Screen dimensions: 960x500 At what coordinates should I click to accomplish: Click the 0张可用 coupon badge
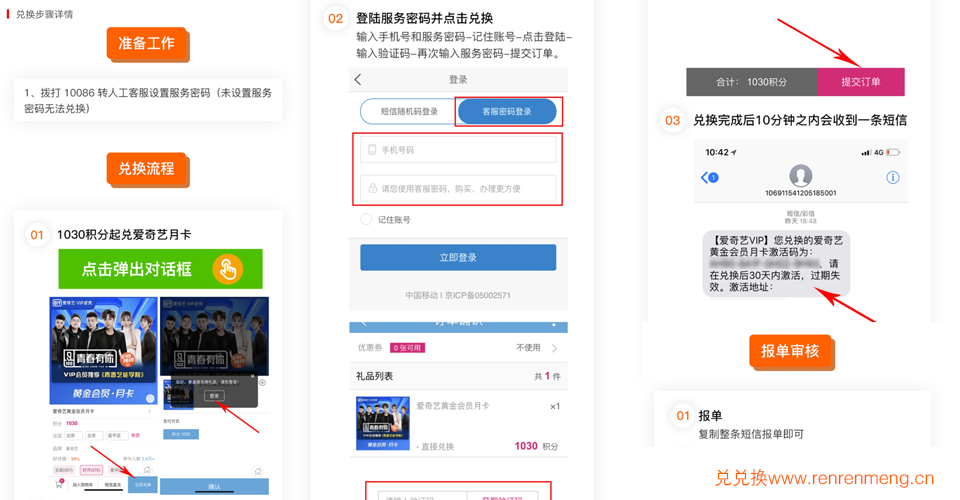click(x=407, y=348)
